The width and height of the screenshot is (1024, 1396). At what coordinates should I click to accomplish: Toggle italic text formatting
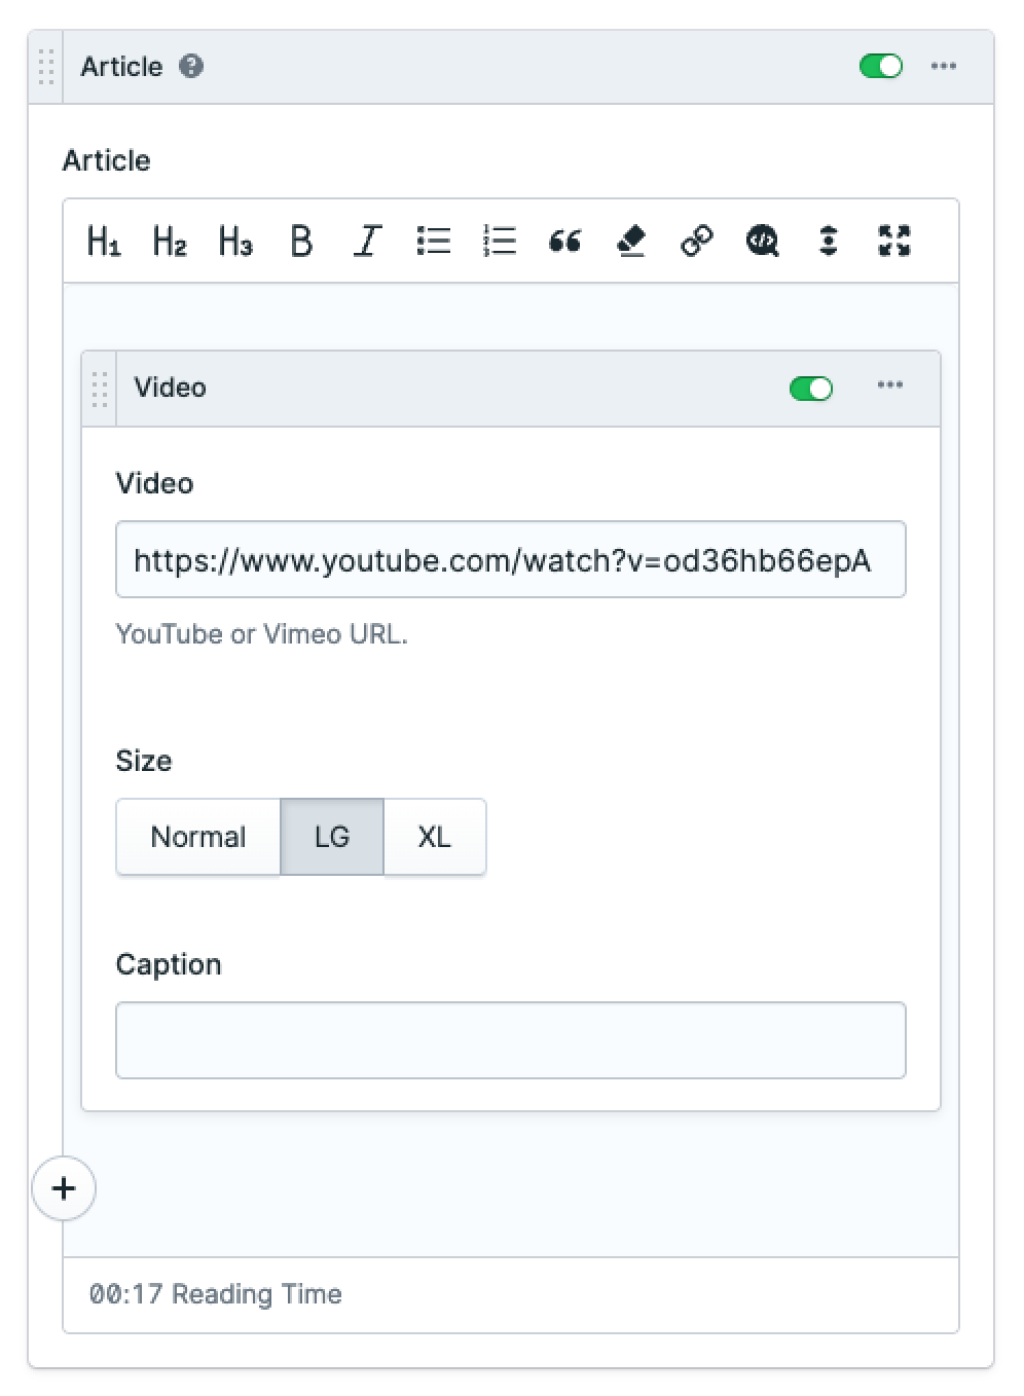point(366,240)
